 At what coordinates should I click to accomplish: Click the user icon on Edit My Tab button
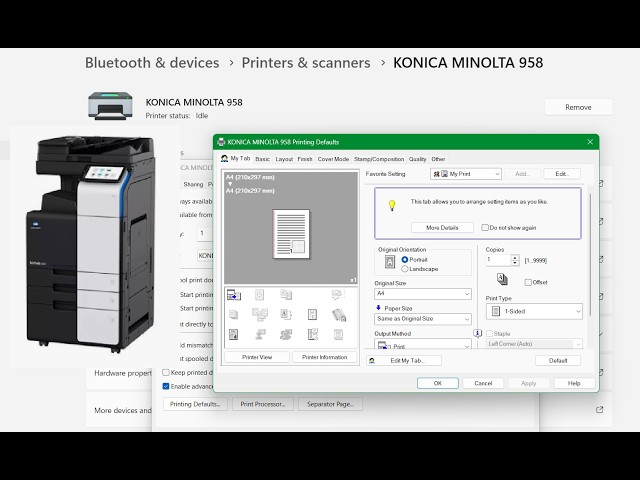tap(372, 360)
